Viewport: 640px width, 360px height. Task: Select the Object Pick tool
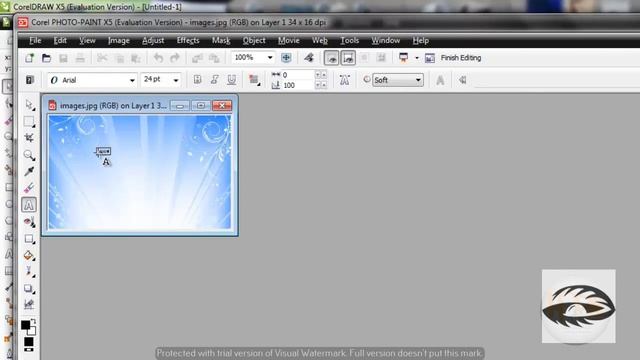[x=29, y=105]
